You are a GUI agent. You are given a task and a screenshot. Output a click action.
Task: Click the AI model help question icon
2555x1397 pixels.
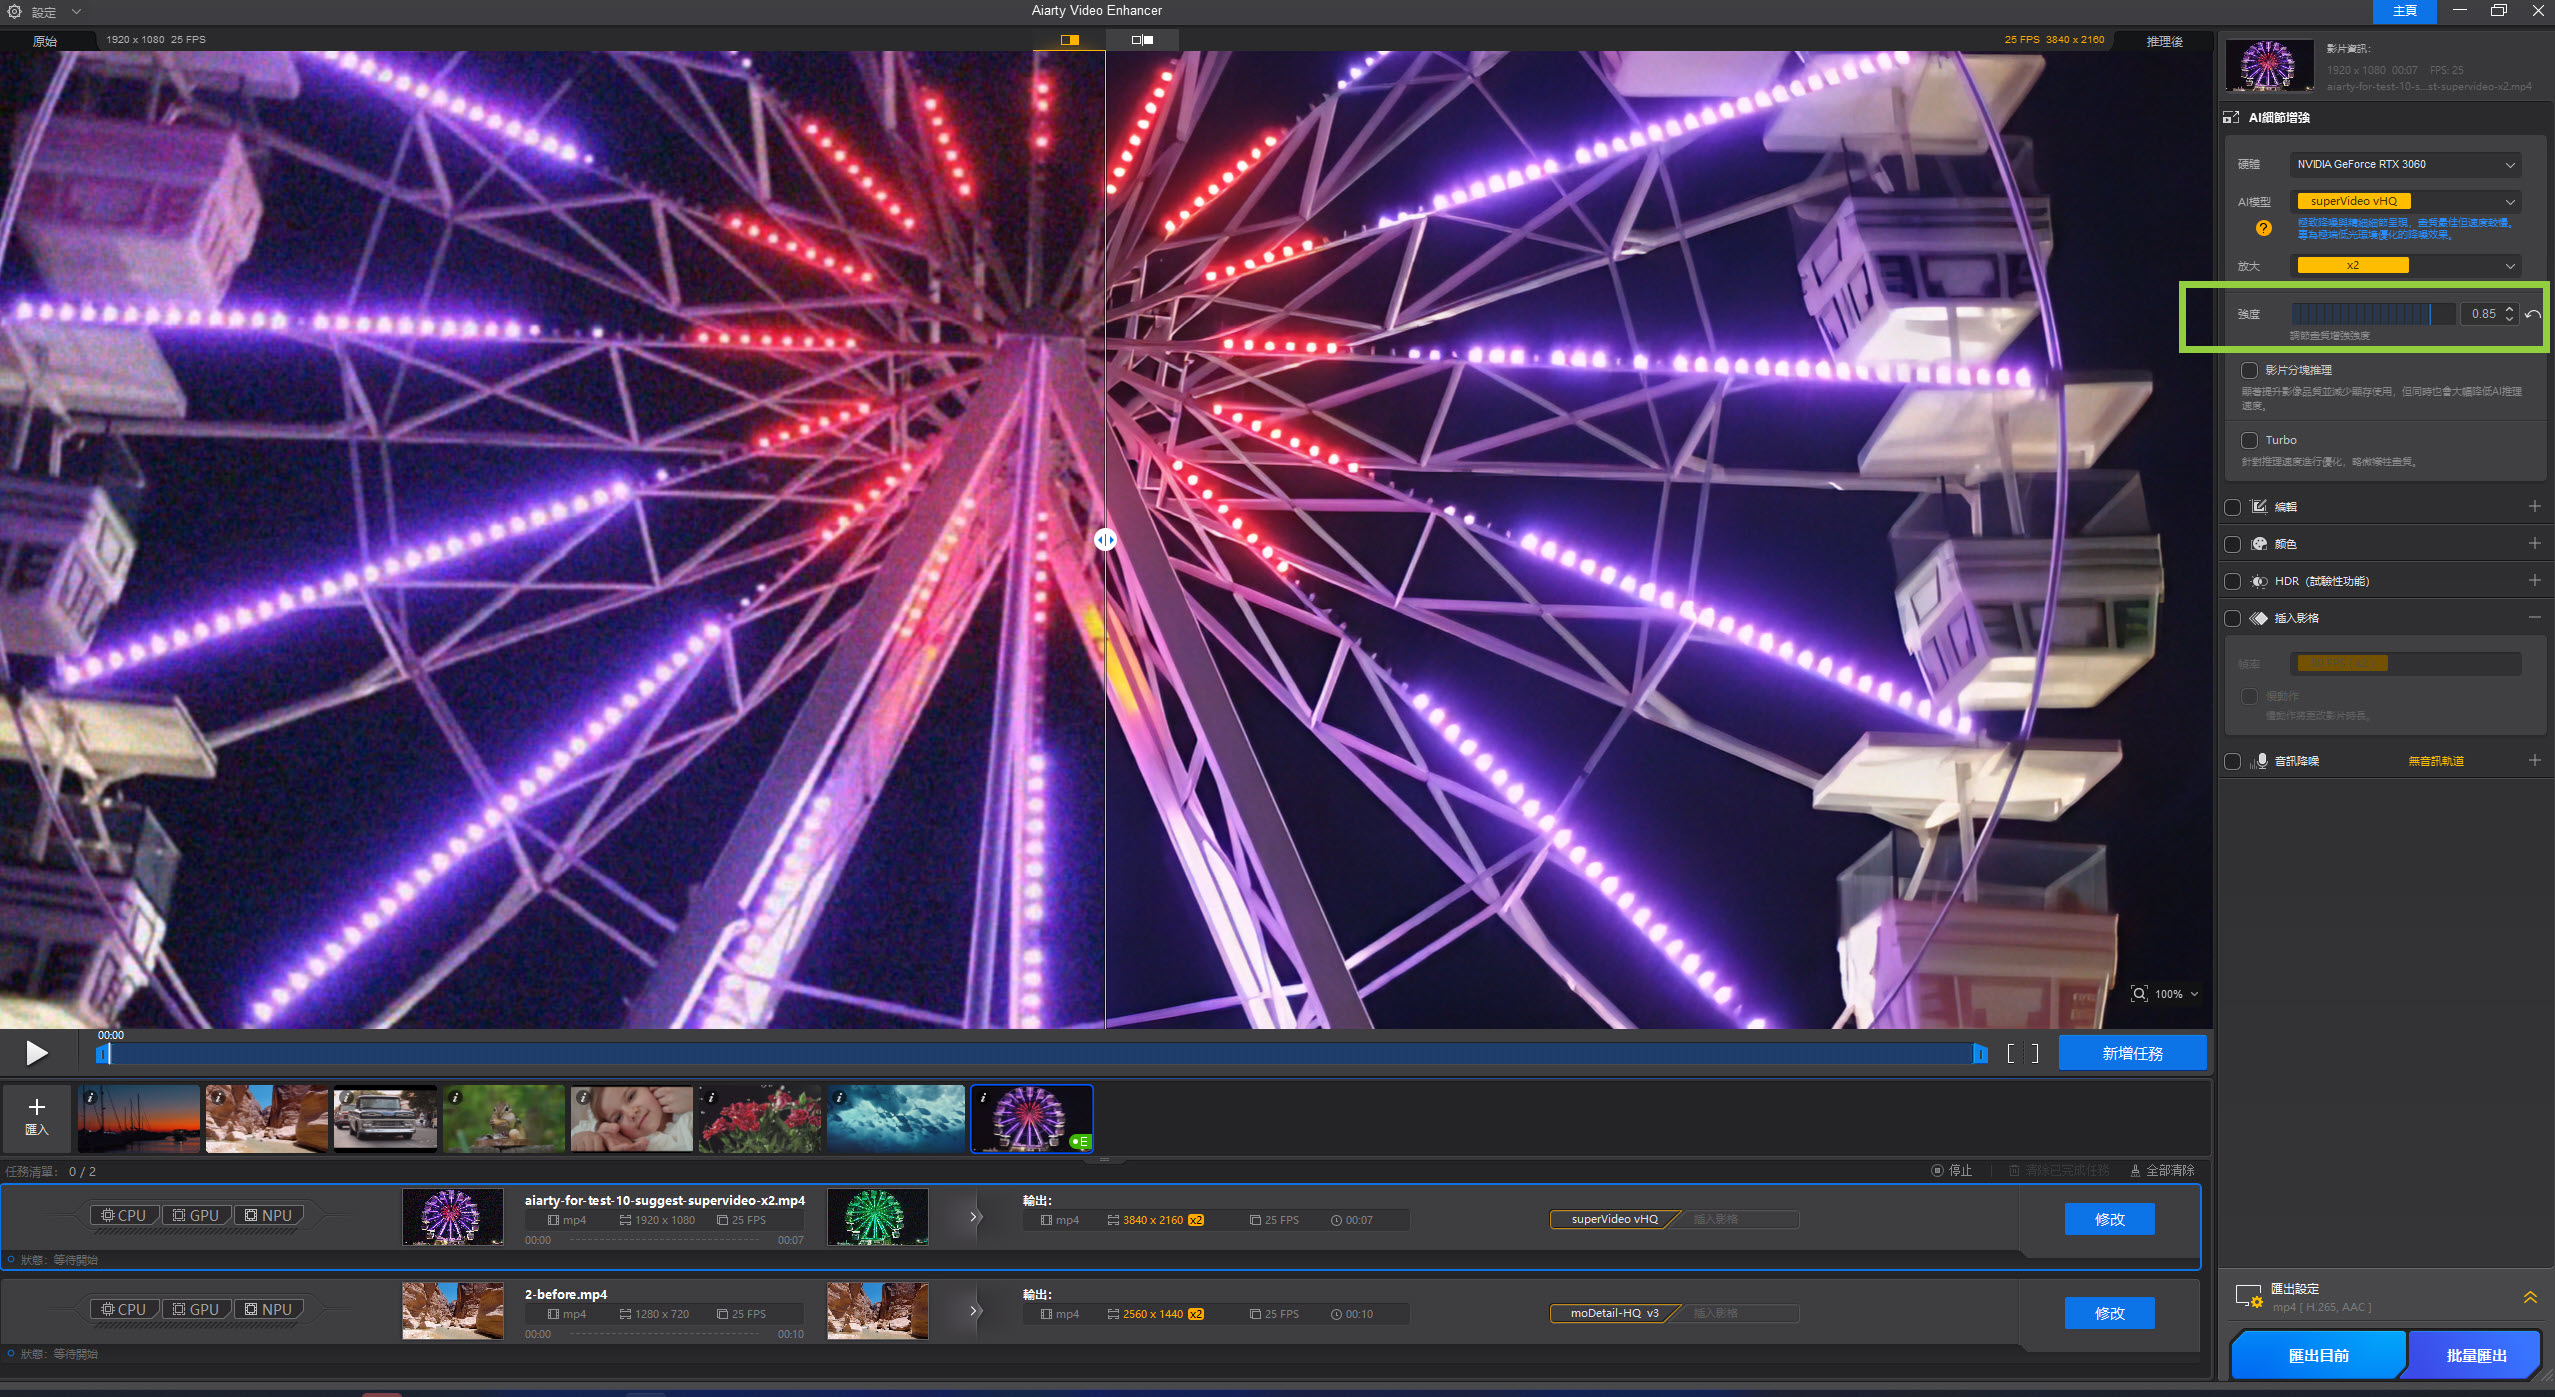2263,229
